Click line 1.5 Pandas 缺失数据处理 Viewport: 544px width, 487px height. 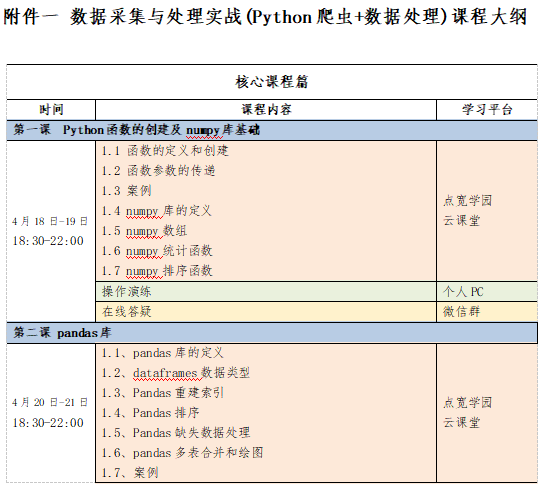coord(176,433)
